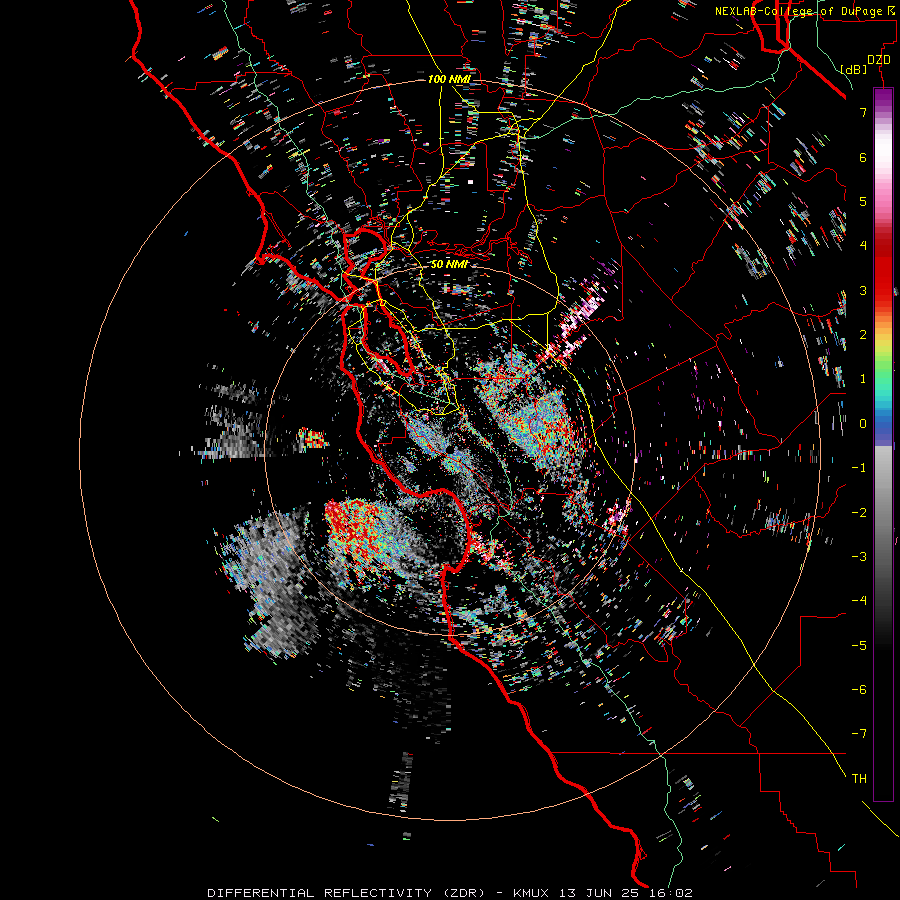Click the "DZD" label above the color scale

(879, 60)
